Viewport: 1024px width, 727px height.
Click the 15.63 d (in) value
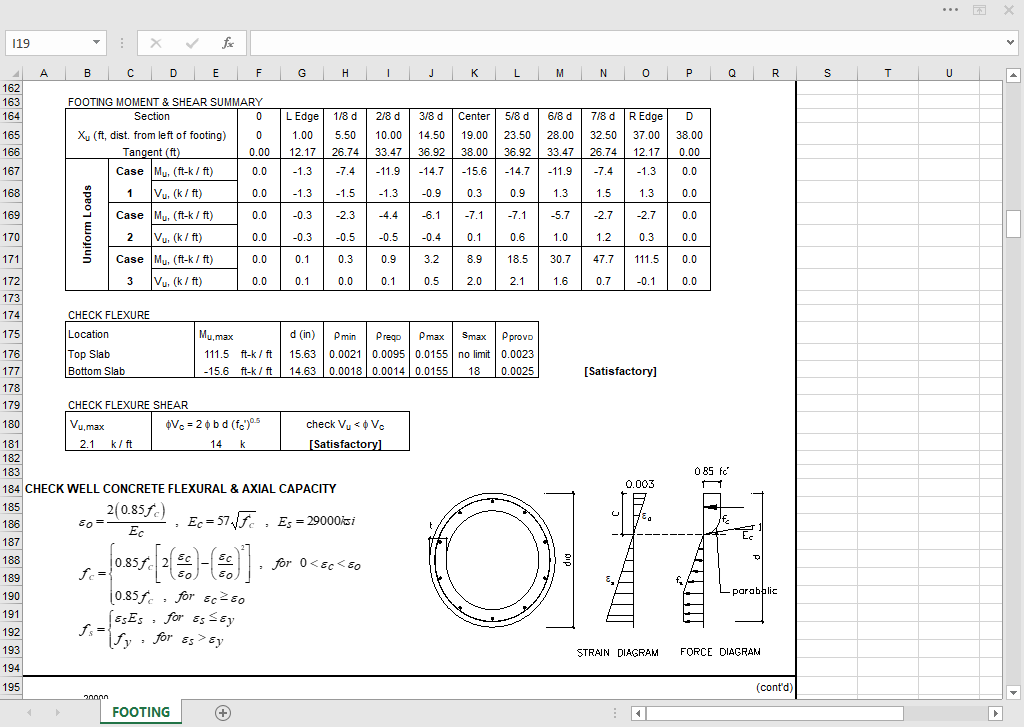coord(302,354)
